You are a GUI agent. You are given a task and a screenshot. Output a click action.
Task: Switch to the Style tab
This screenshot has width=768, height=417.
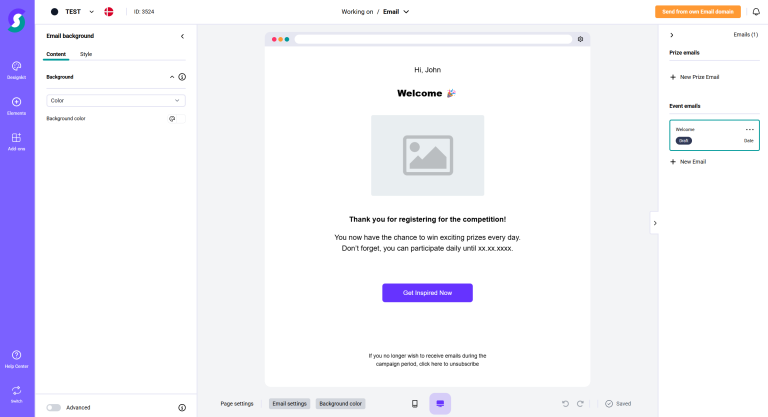point(86,54)
